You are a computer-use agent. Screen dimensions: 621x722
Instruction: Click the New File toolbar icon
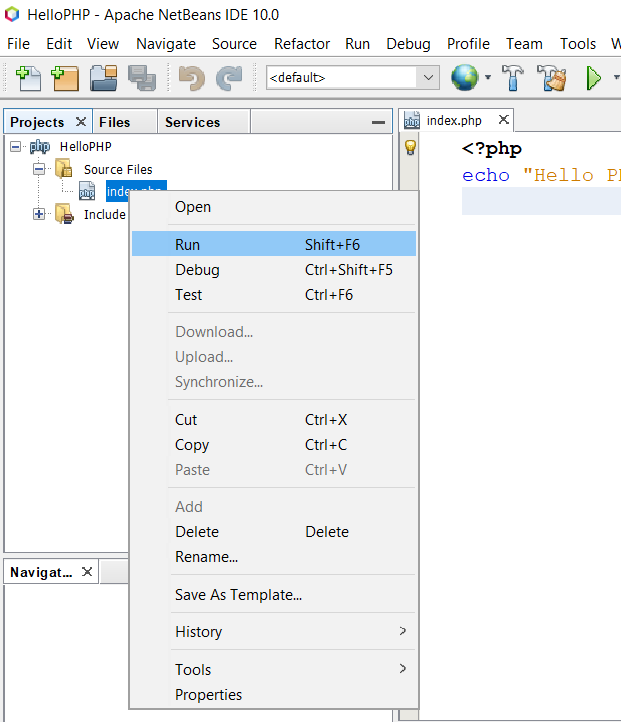pos(29,78)
